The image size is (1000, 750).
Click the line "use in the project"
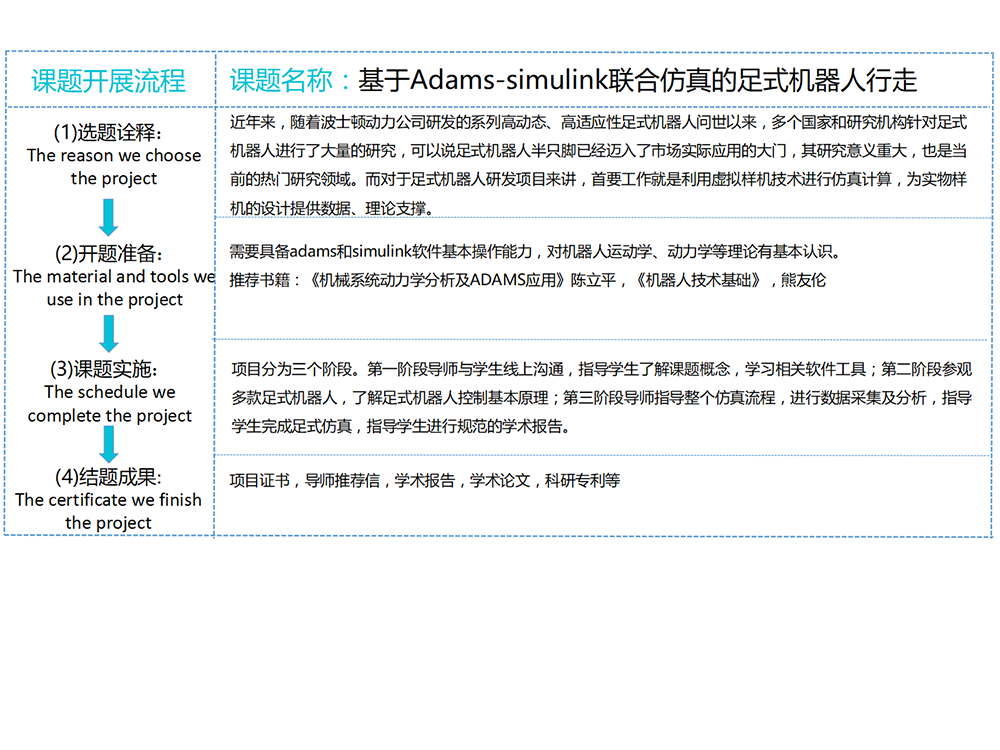tap(115, 299)
